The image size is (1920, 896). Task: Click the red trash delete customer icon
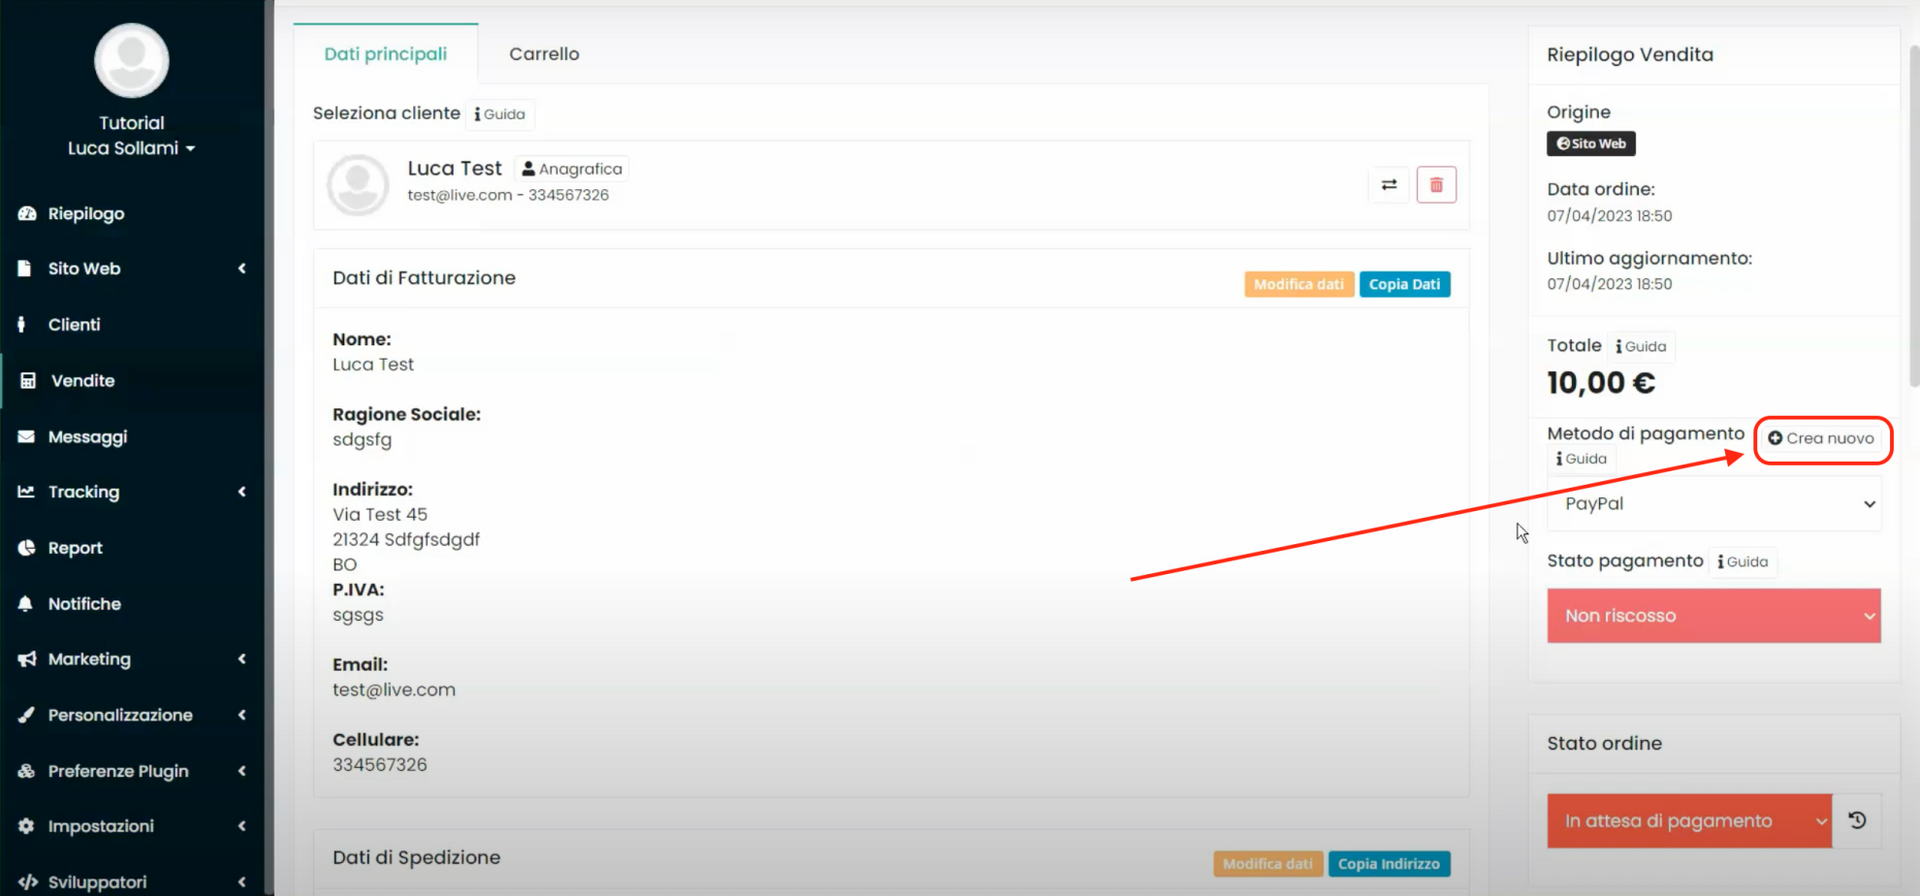pos(1436,185)
